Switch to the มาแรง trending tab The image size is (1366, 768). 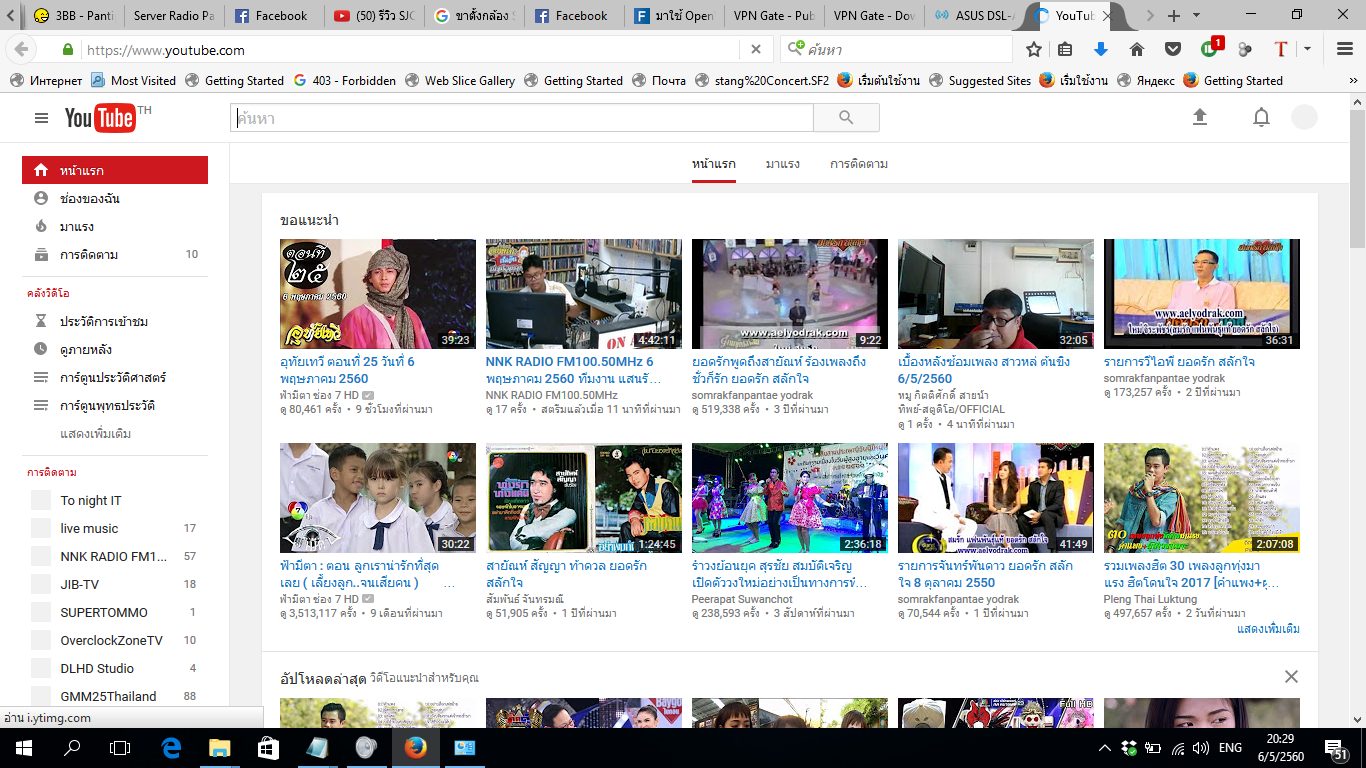point(782,164)
